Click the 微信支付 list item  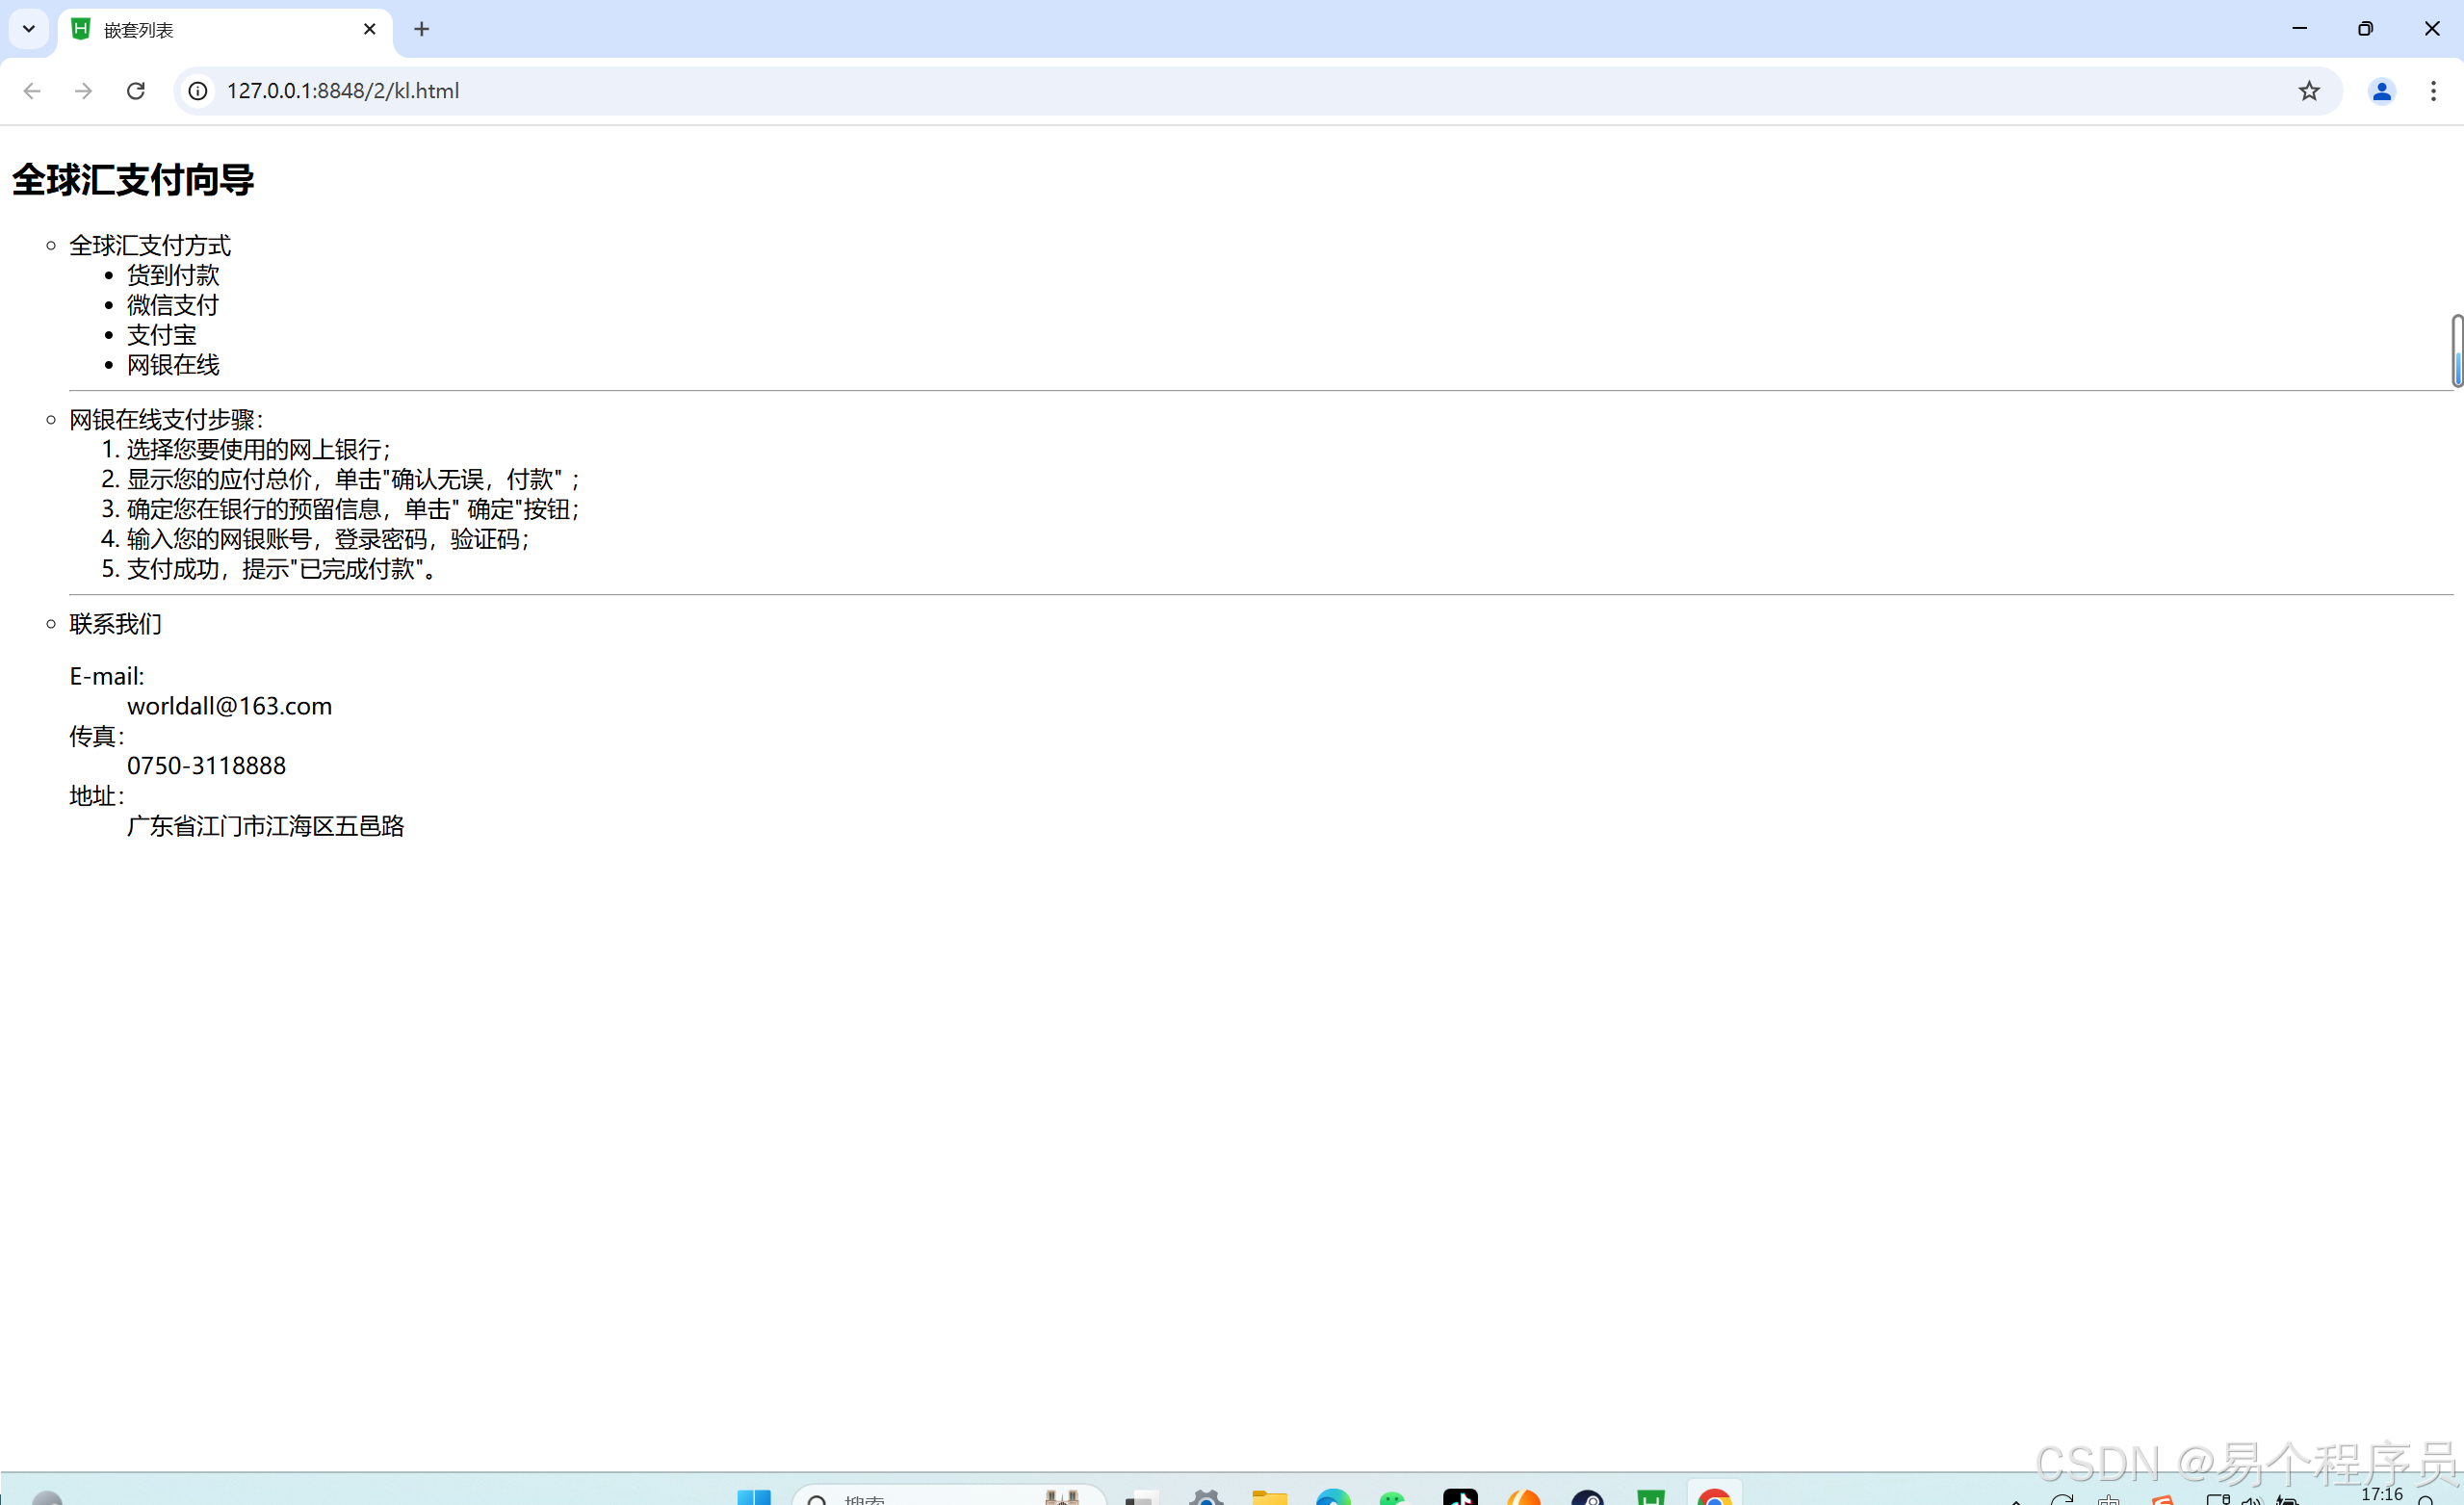pos(172,305)
